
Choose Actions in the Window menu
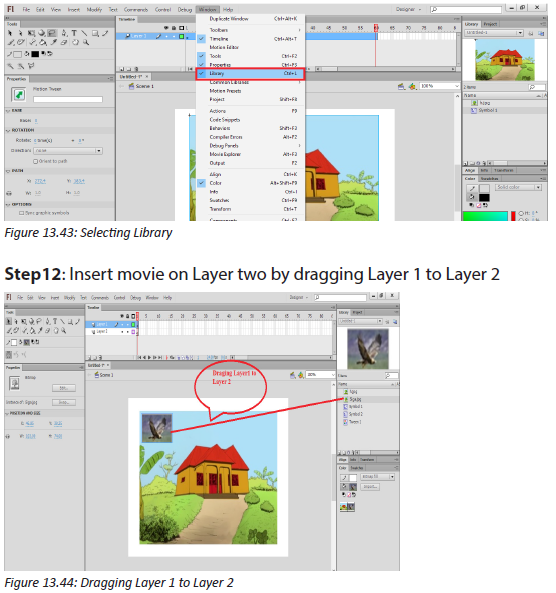250,111
